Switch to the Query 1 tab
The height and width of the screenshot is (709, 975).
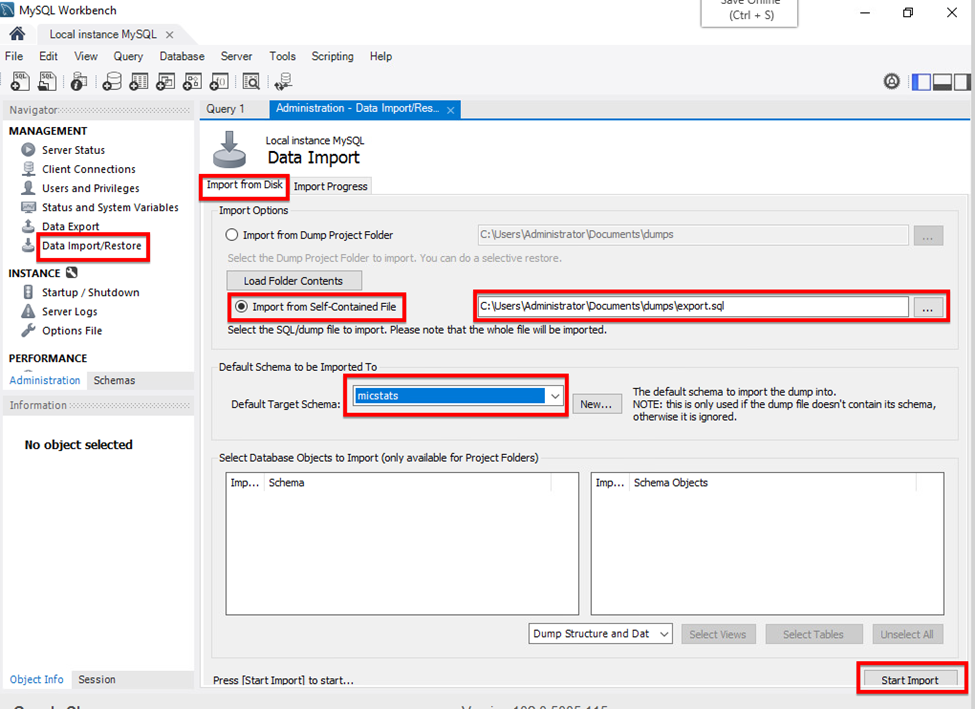[x=225, y=109]
